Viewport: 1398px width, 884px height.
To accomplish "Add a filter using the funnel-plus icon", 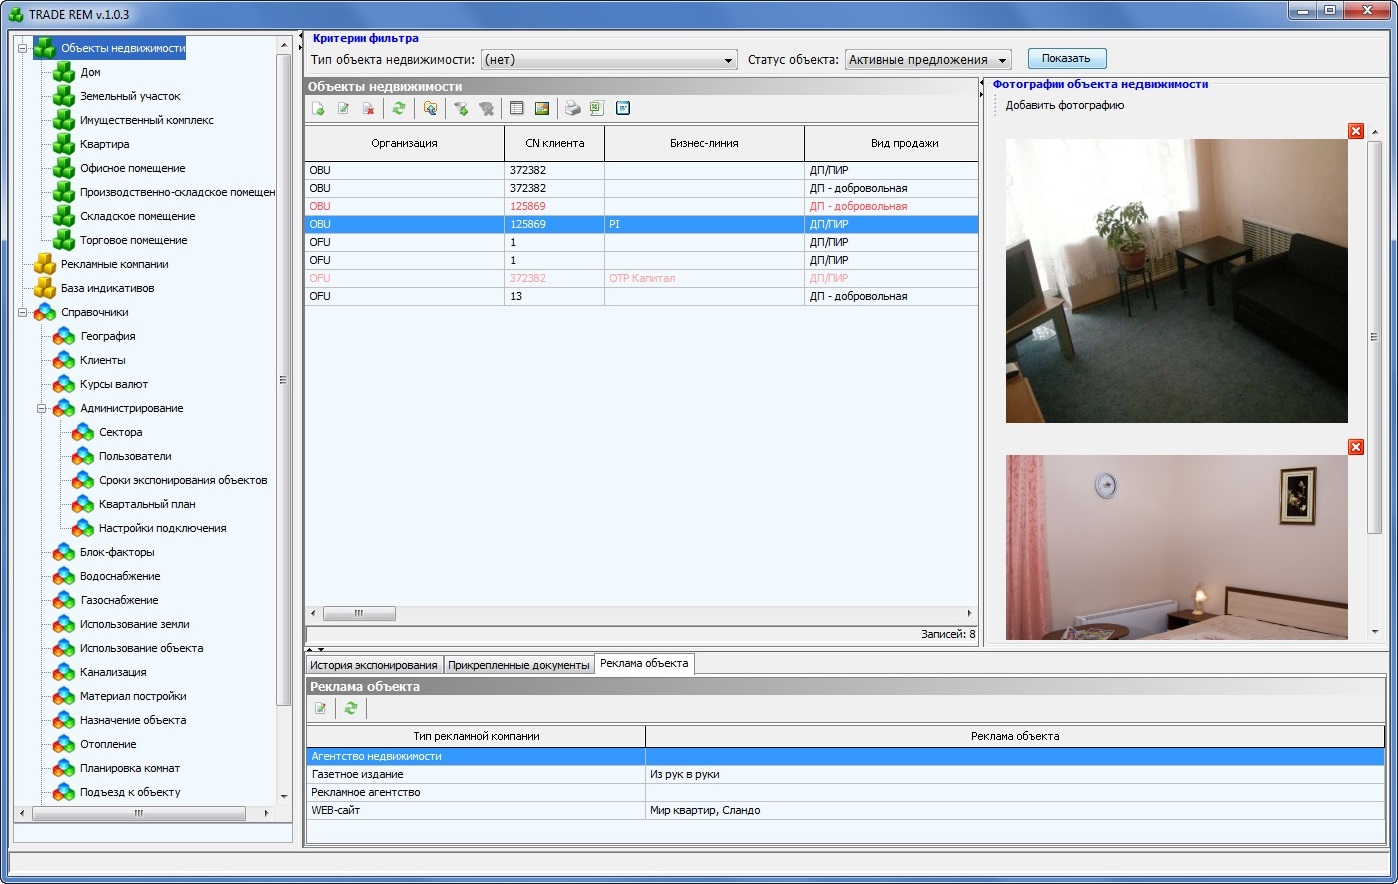I will pyautogui.click(x=461, y=108).
